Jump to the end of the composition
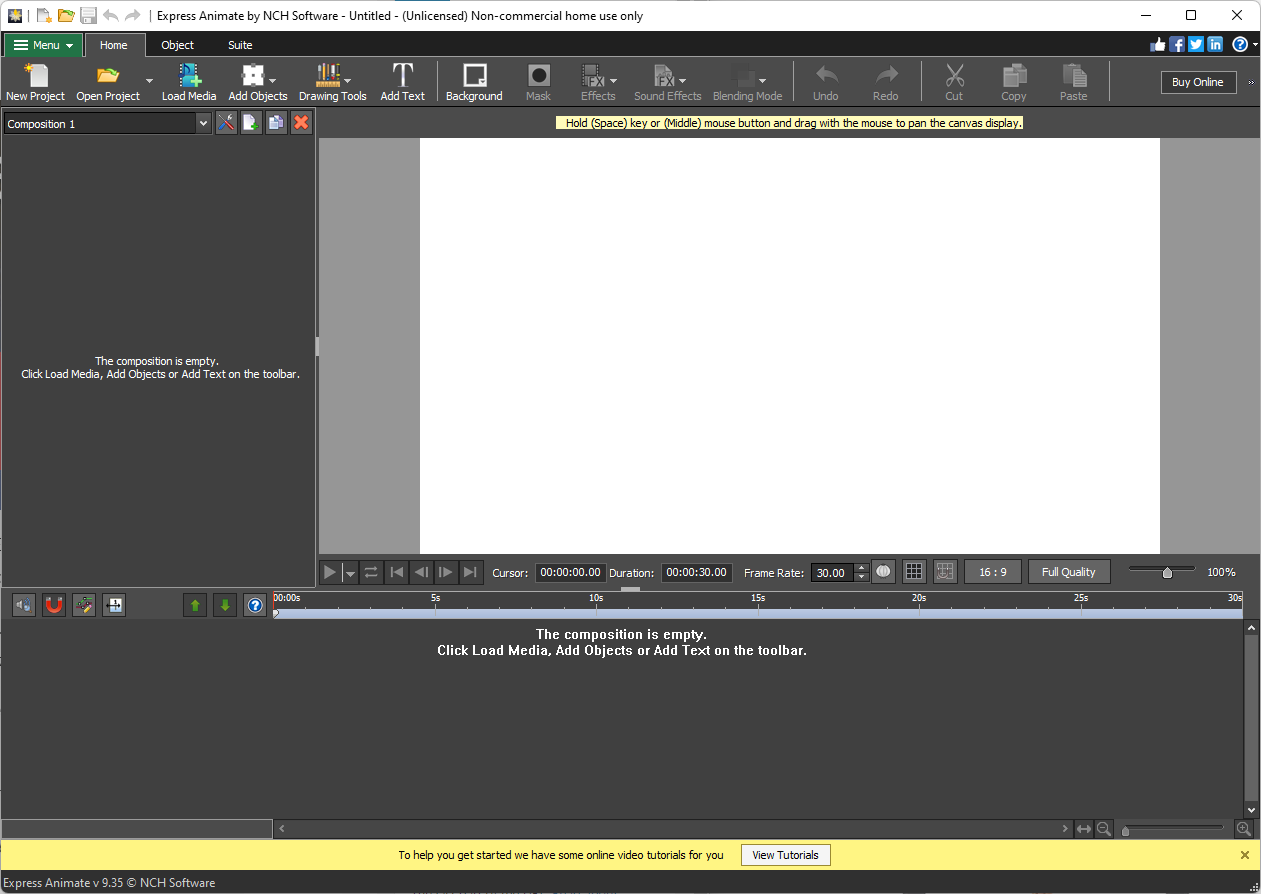1261x894 pixels. click(x=471, y=572)
